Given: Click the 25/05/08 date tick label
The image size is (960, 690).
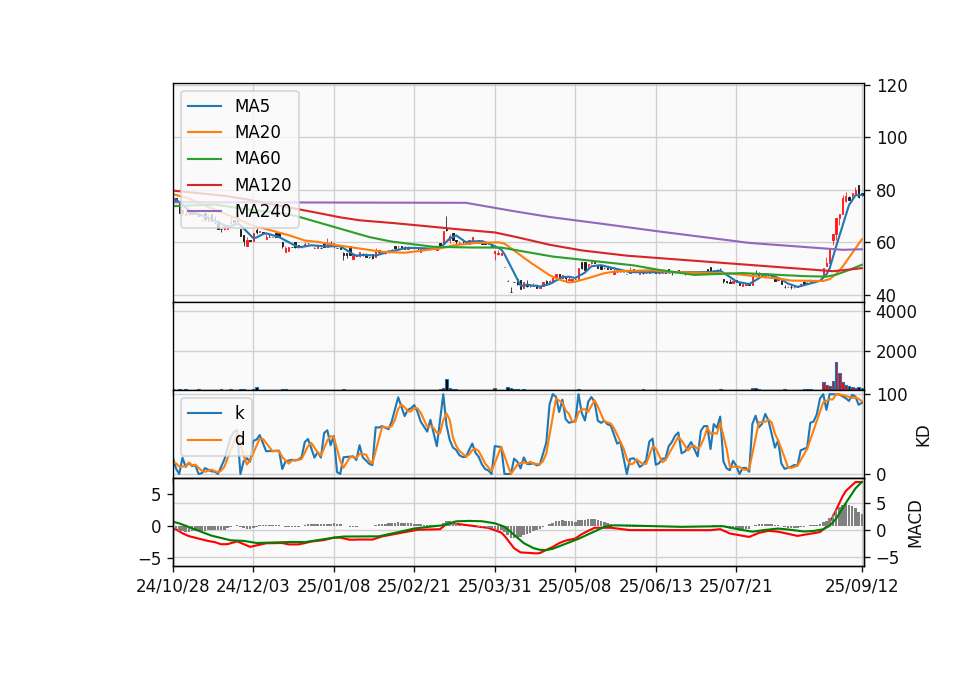Looking at the screenshot, I should (x=575, y=587).
